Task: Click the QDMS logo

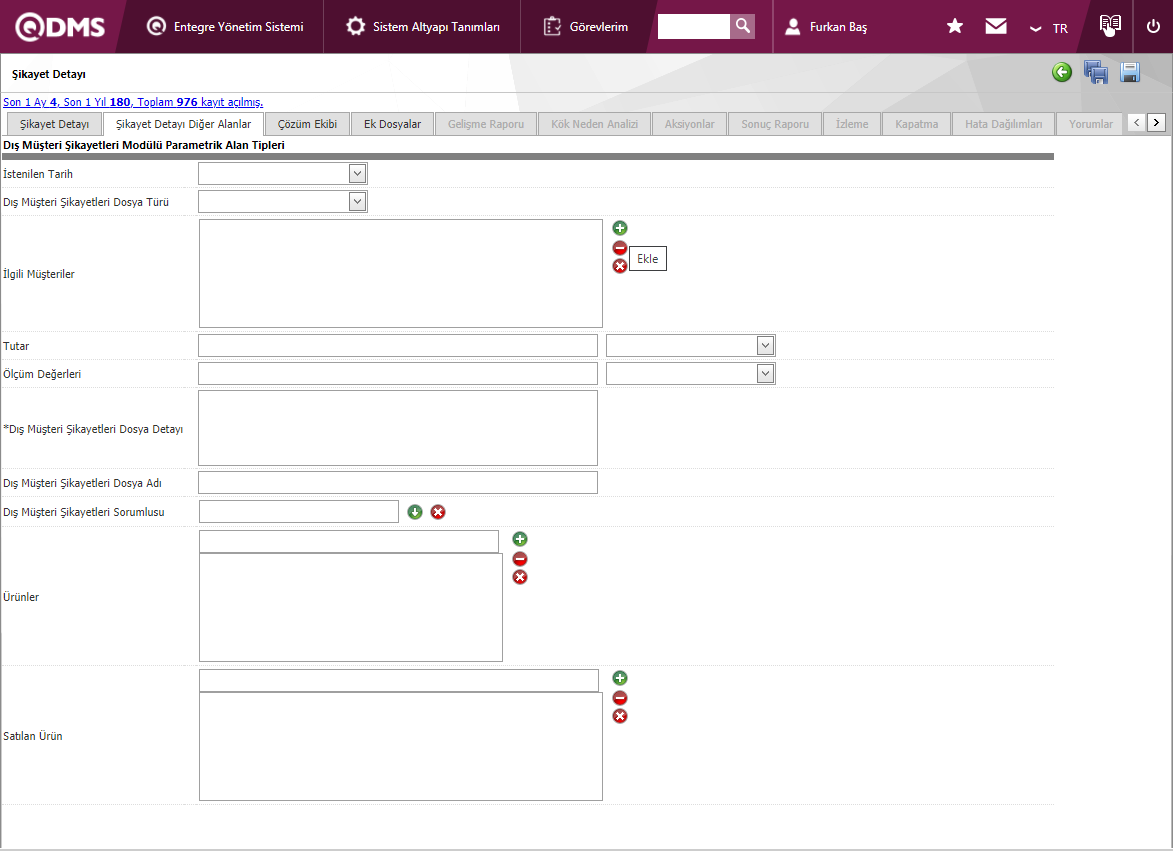Action: click(x=60, y=27)
